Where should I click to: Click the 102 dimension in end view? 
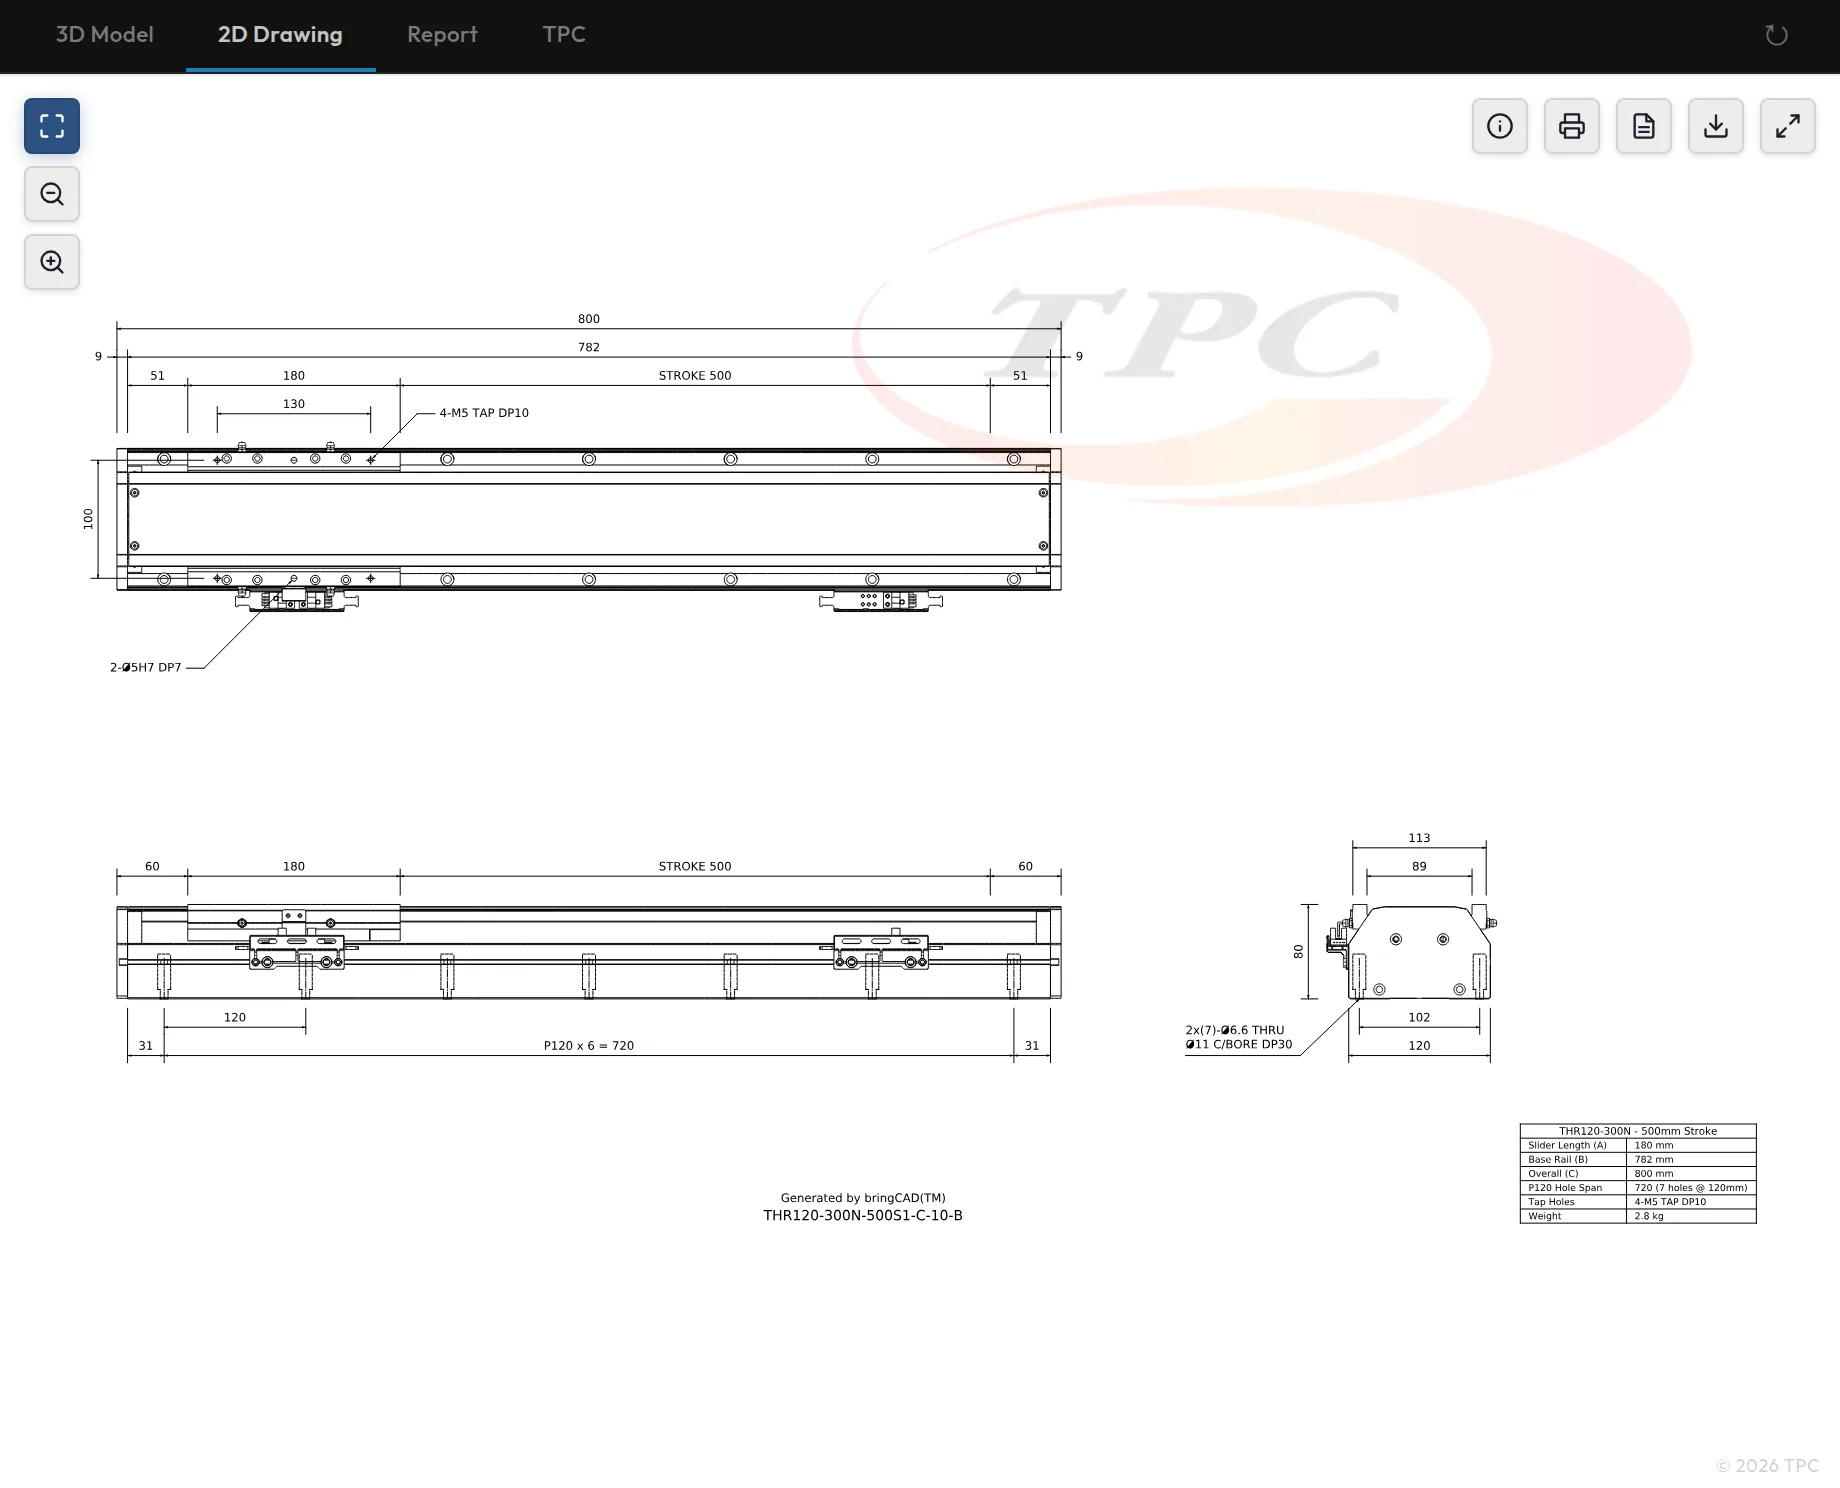(x=1419, y=1017)
